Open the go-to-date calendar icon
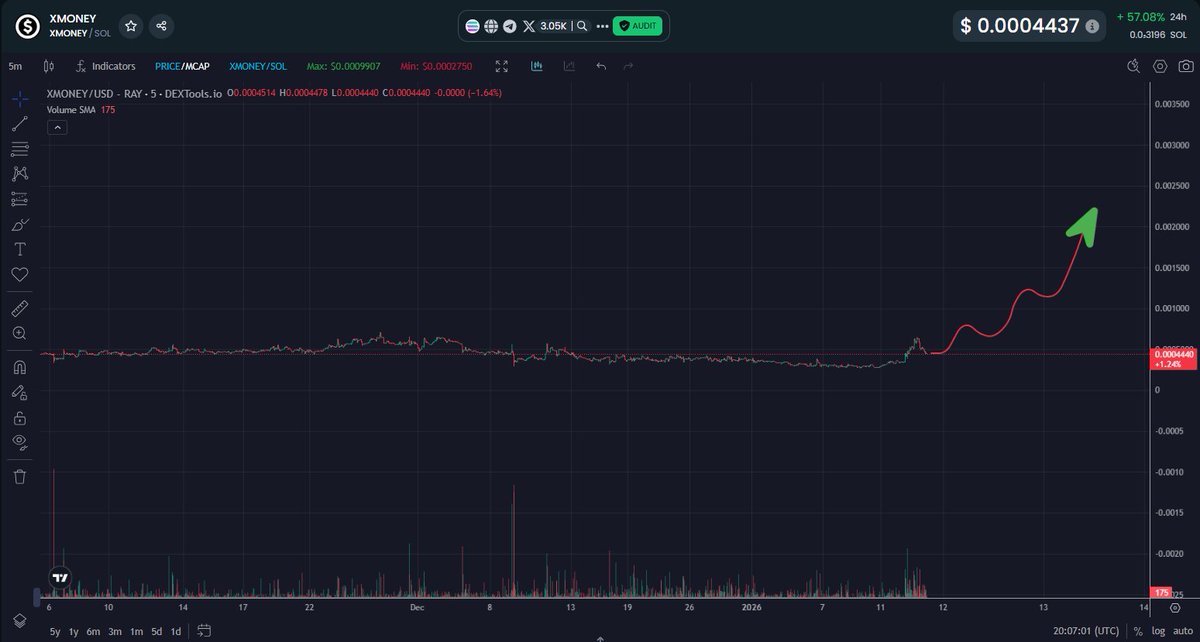The width and height of the screenshot is (1200, 642). [x=205, y=631]
